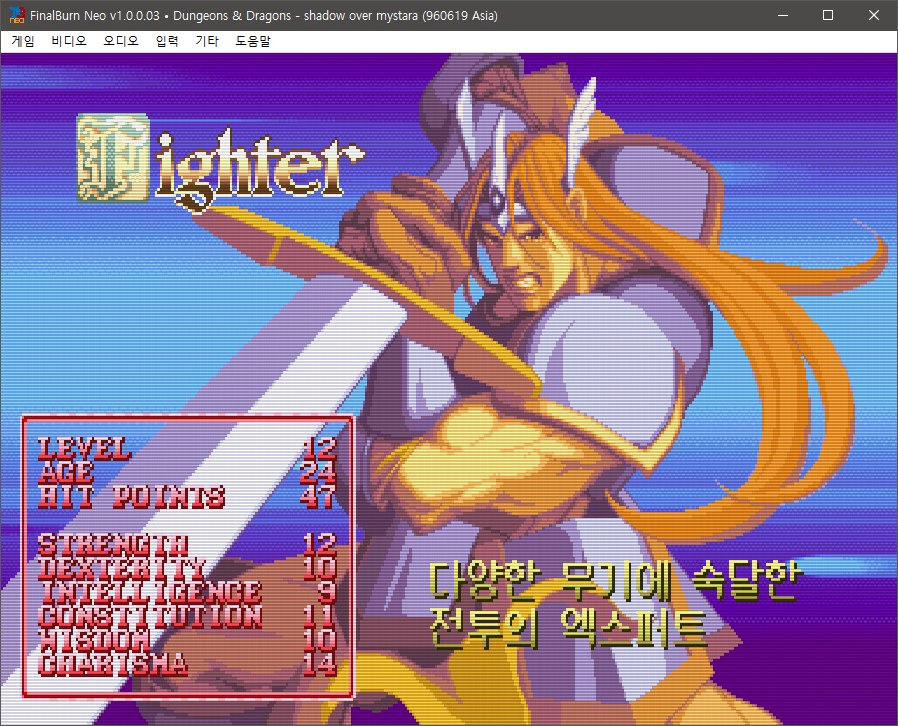This screenshot has height=726, width=898.
Task: Click the HIT POINTS stat row
Action: (x=187, y=497)
